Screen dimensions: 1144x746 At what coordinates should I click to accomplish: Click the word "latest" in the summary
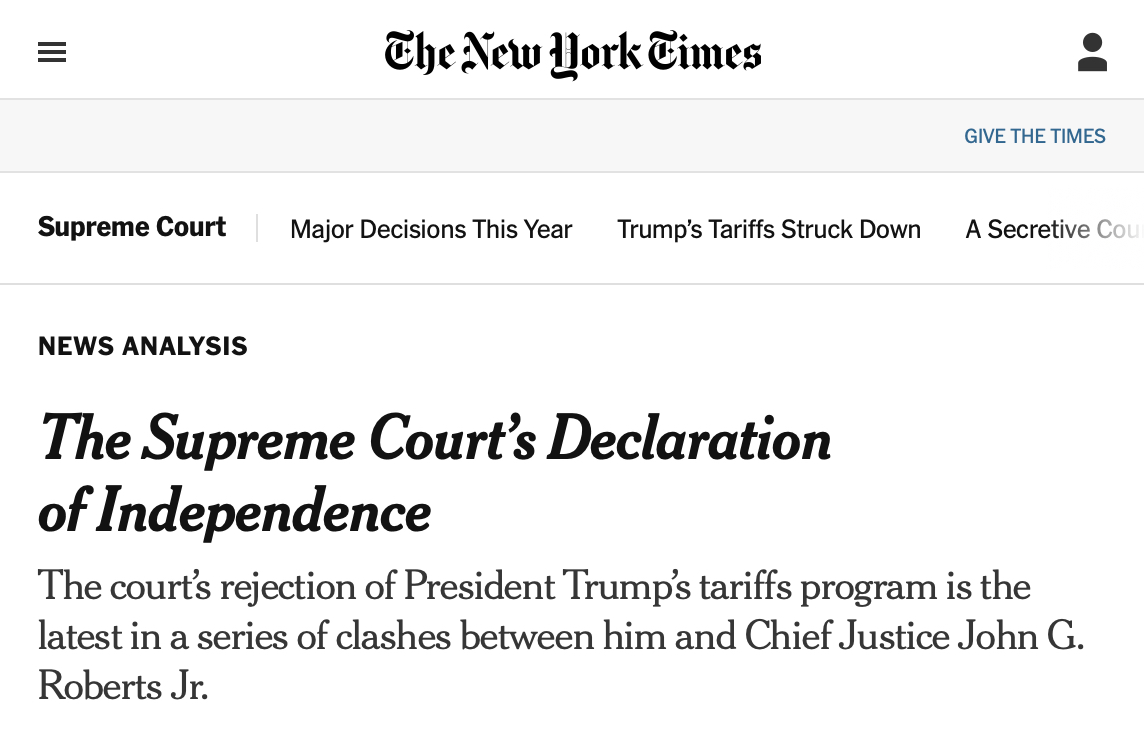click(77, 637)
